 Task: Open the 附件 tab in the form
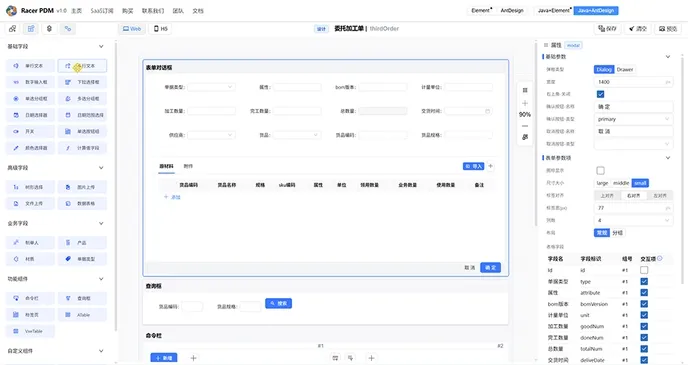188,166
